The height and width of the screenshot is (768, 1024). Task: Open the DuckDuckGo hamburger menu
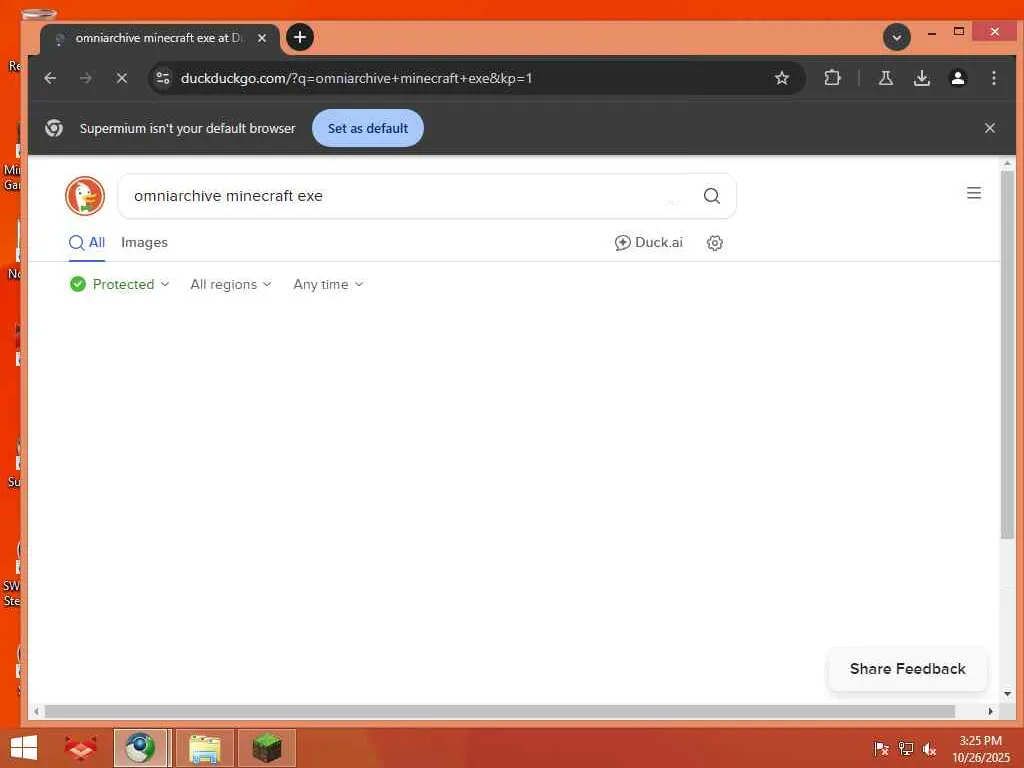[x=974, y=193]
